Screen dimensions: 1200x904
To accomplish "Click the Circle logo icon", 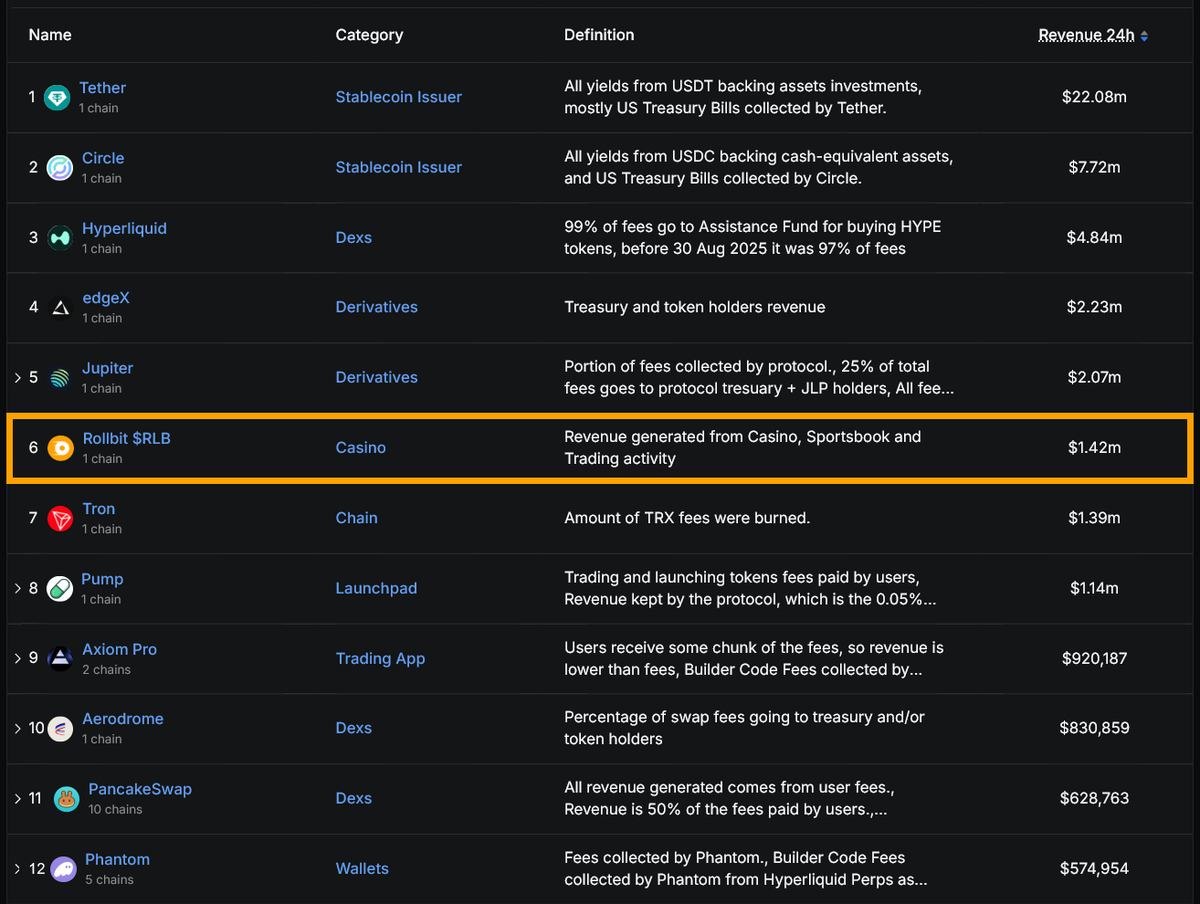I will click(x=60, y=168).
